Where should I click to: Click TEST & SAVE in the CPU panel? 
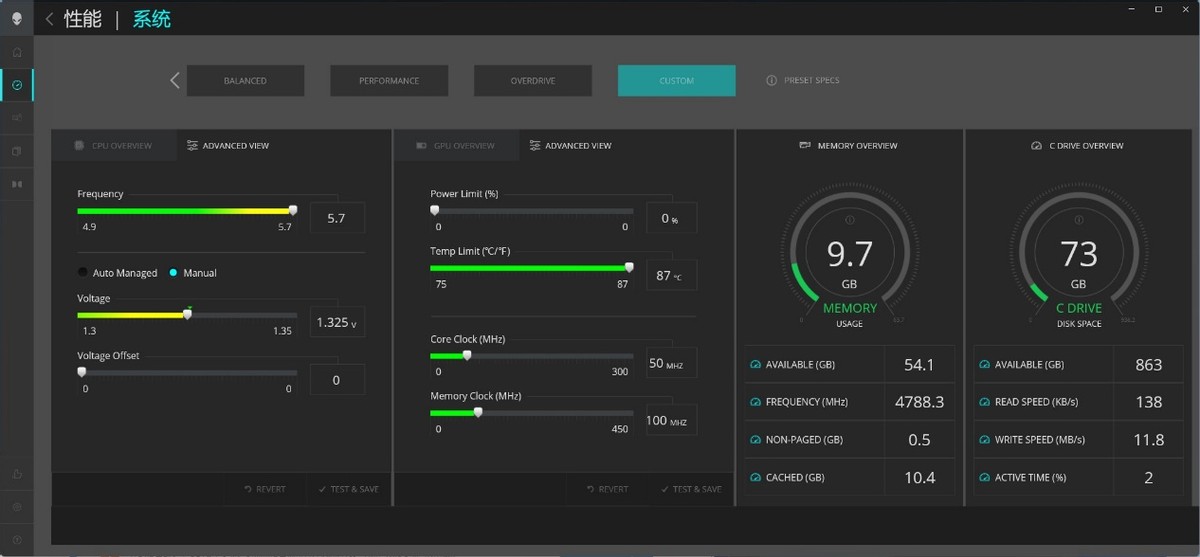click(x=348, y=489)
